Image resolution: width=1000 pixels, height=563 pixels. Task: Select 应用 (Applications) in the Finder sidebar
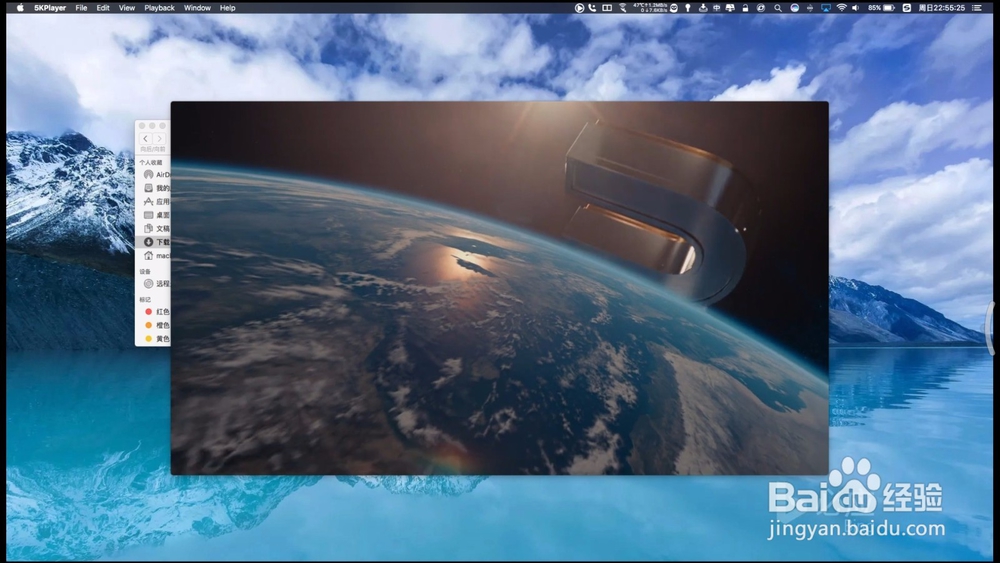point(153,201)
